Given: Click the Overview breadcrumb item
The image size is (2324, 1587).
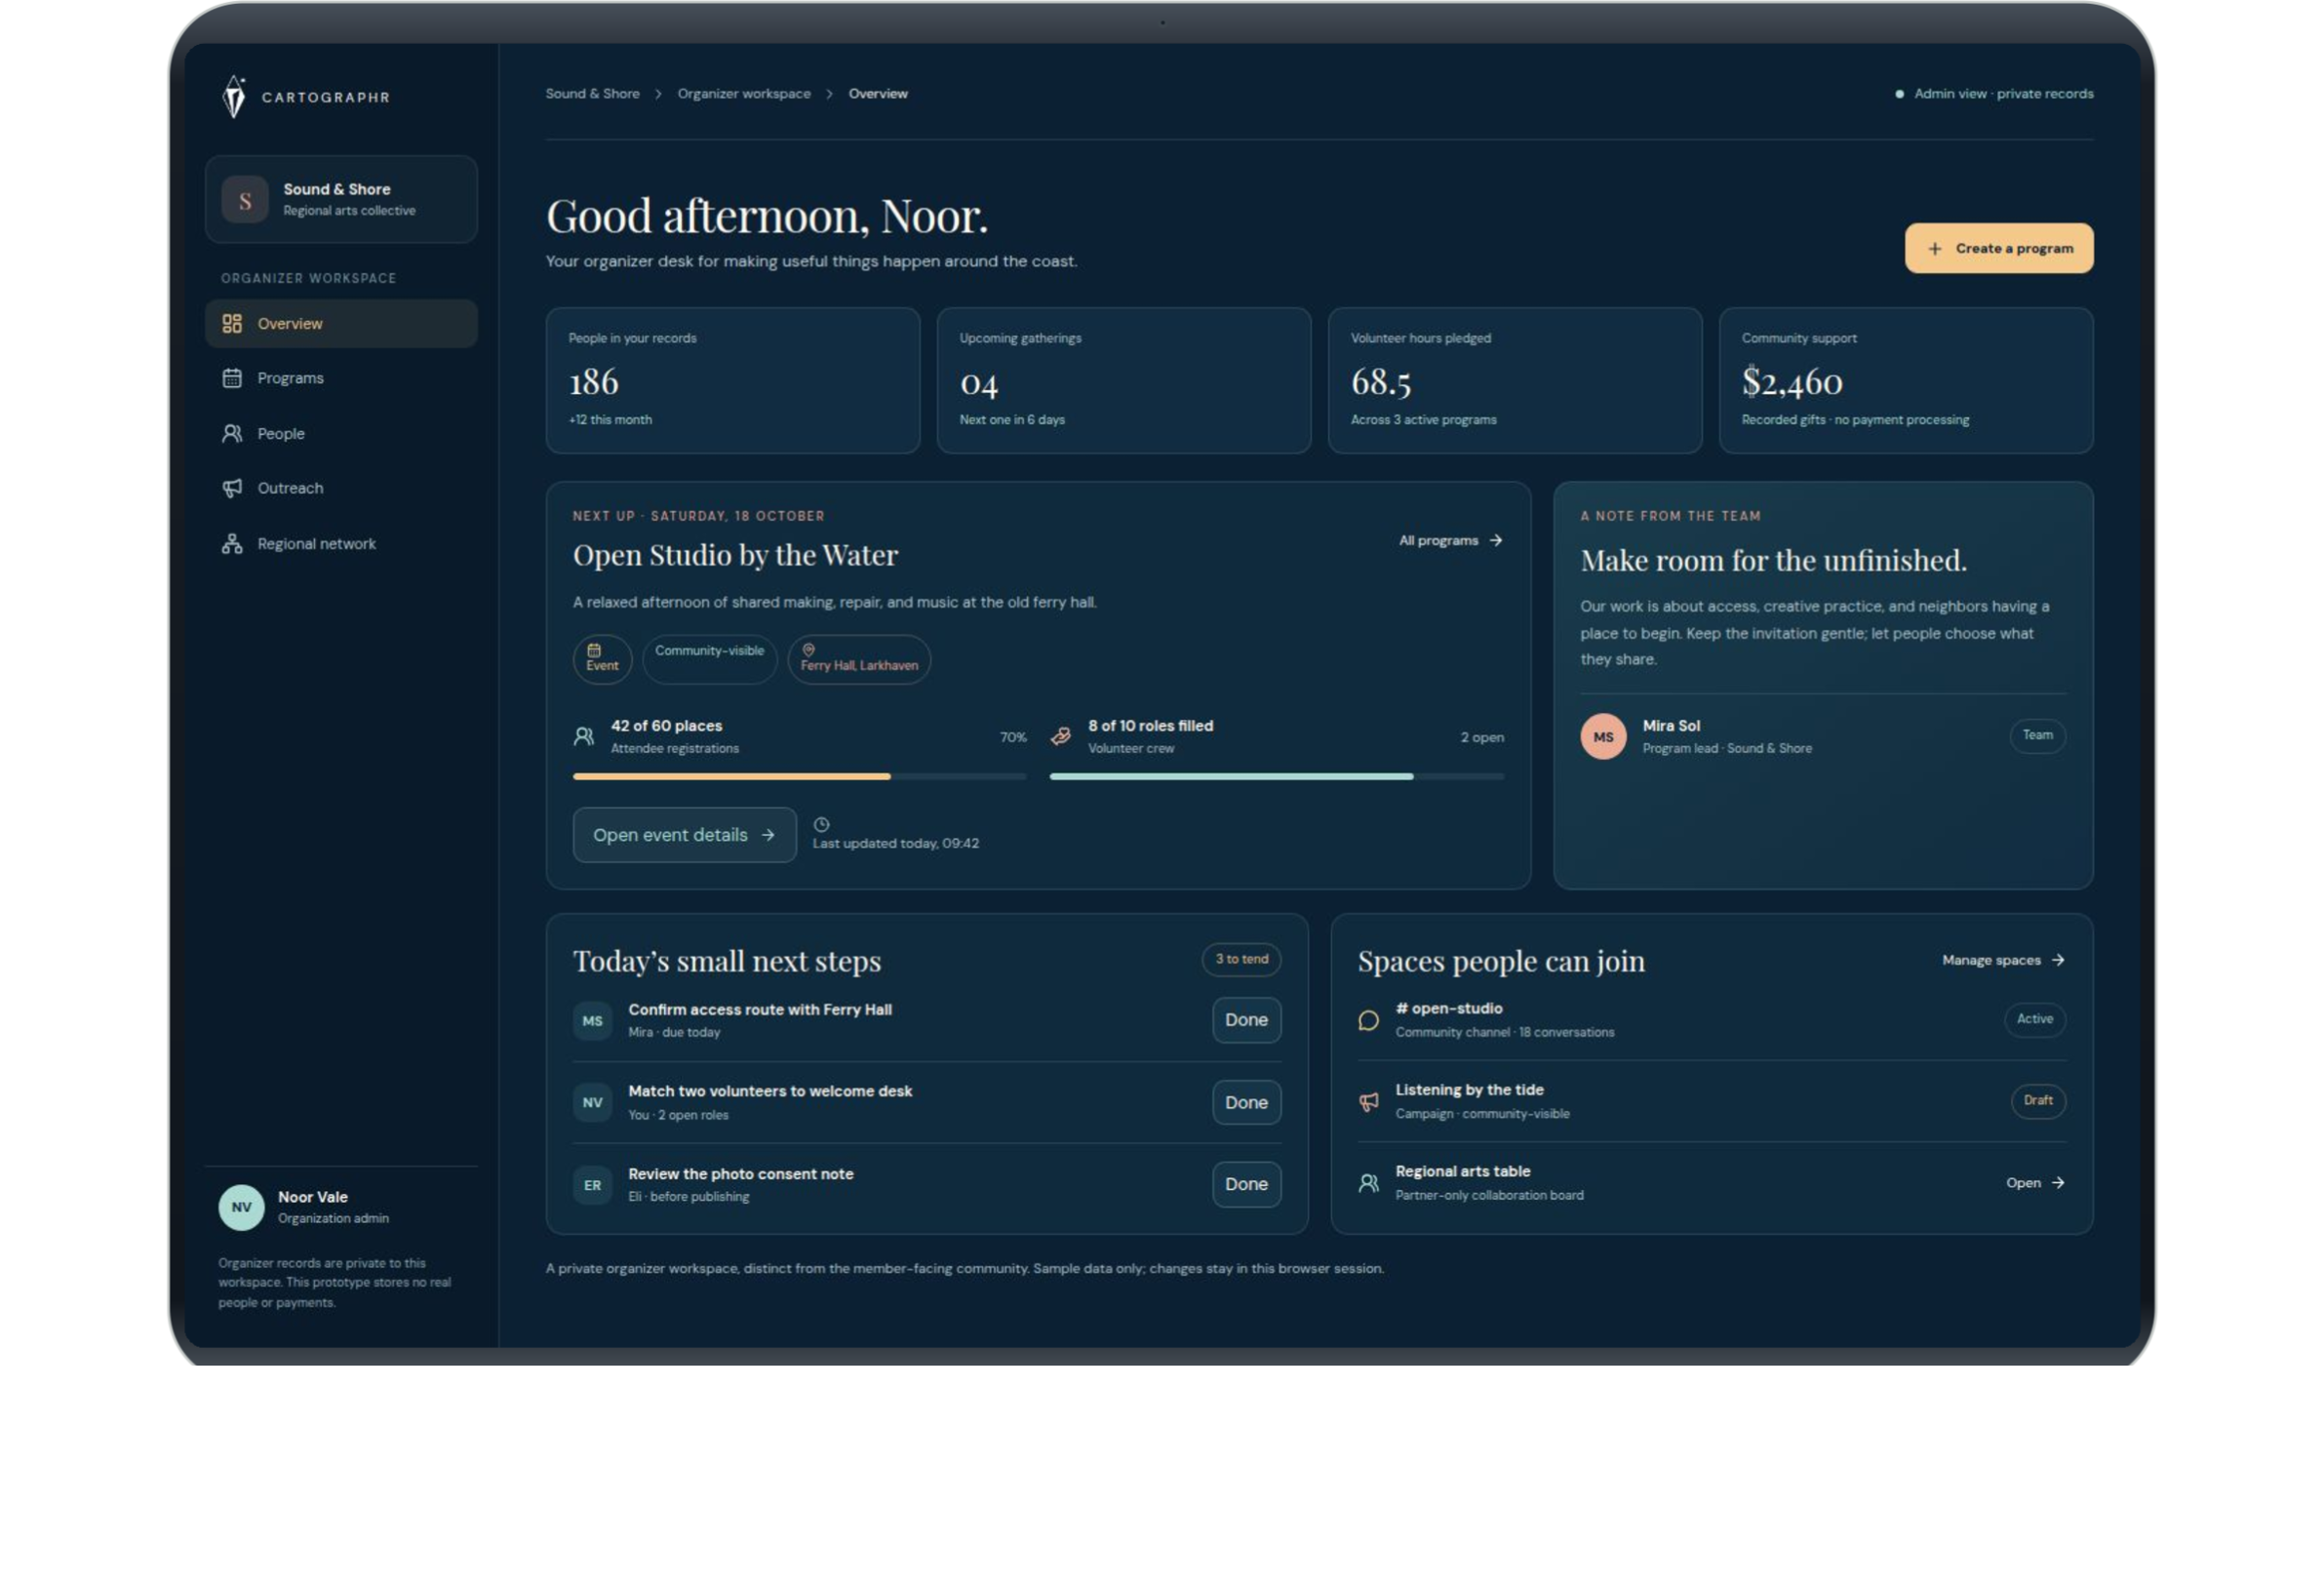Looking at the screenshot, I should click(878, 94).
